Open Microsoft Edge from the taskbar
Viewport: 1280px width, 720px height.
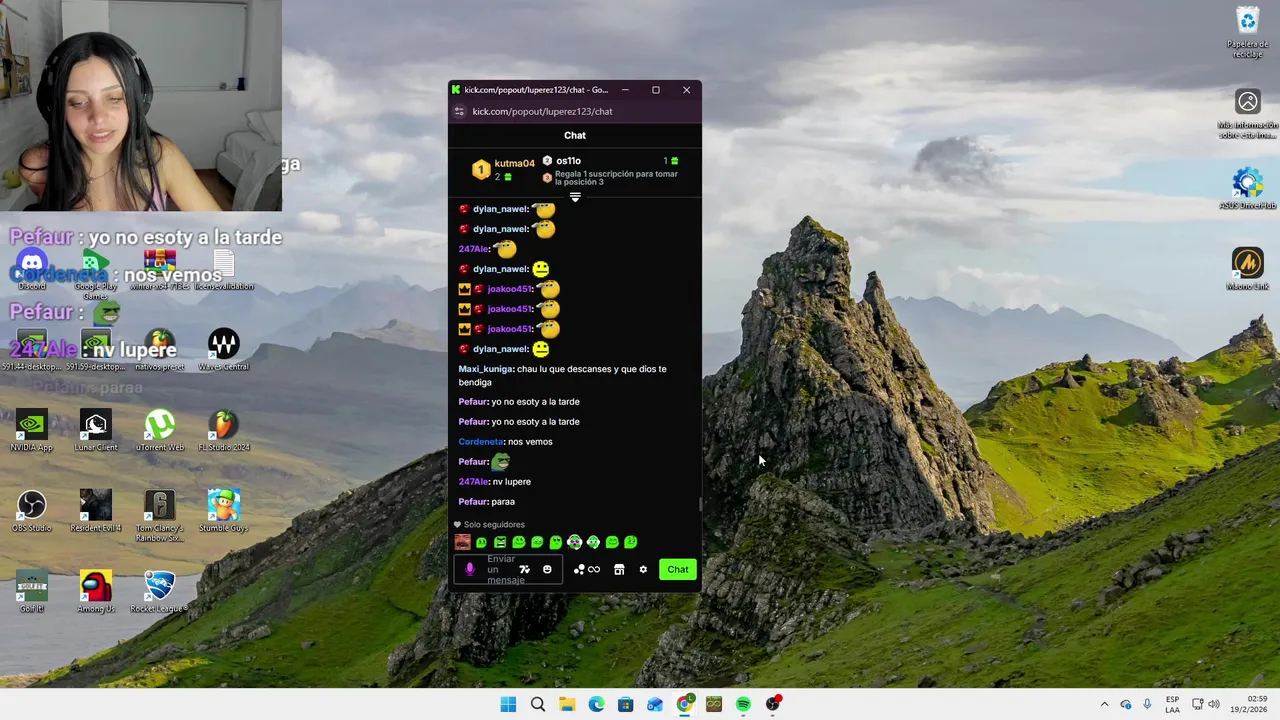(596, 705)
